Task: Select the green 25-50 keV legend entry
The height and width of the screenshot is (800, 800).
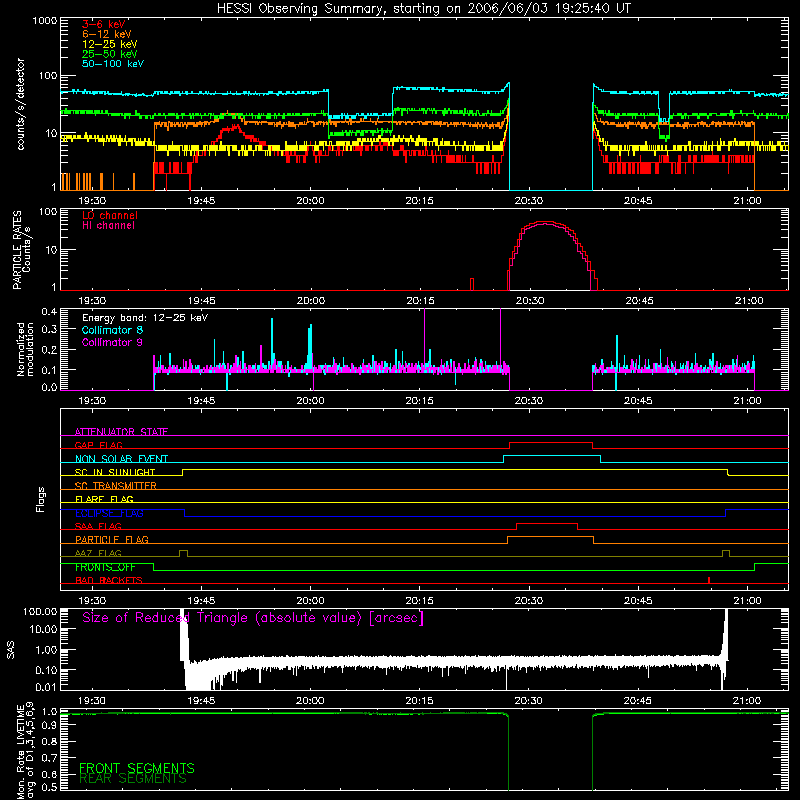Action: coord(110,54)
